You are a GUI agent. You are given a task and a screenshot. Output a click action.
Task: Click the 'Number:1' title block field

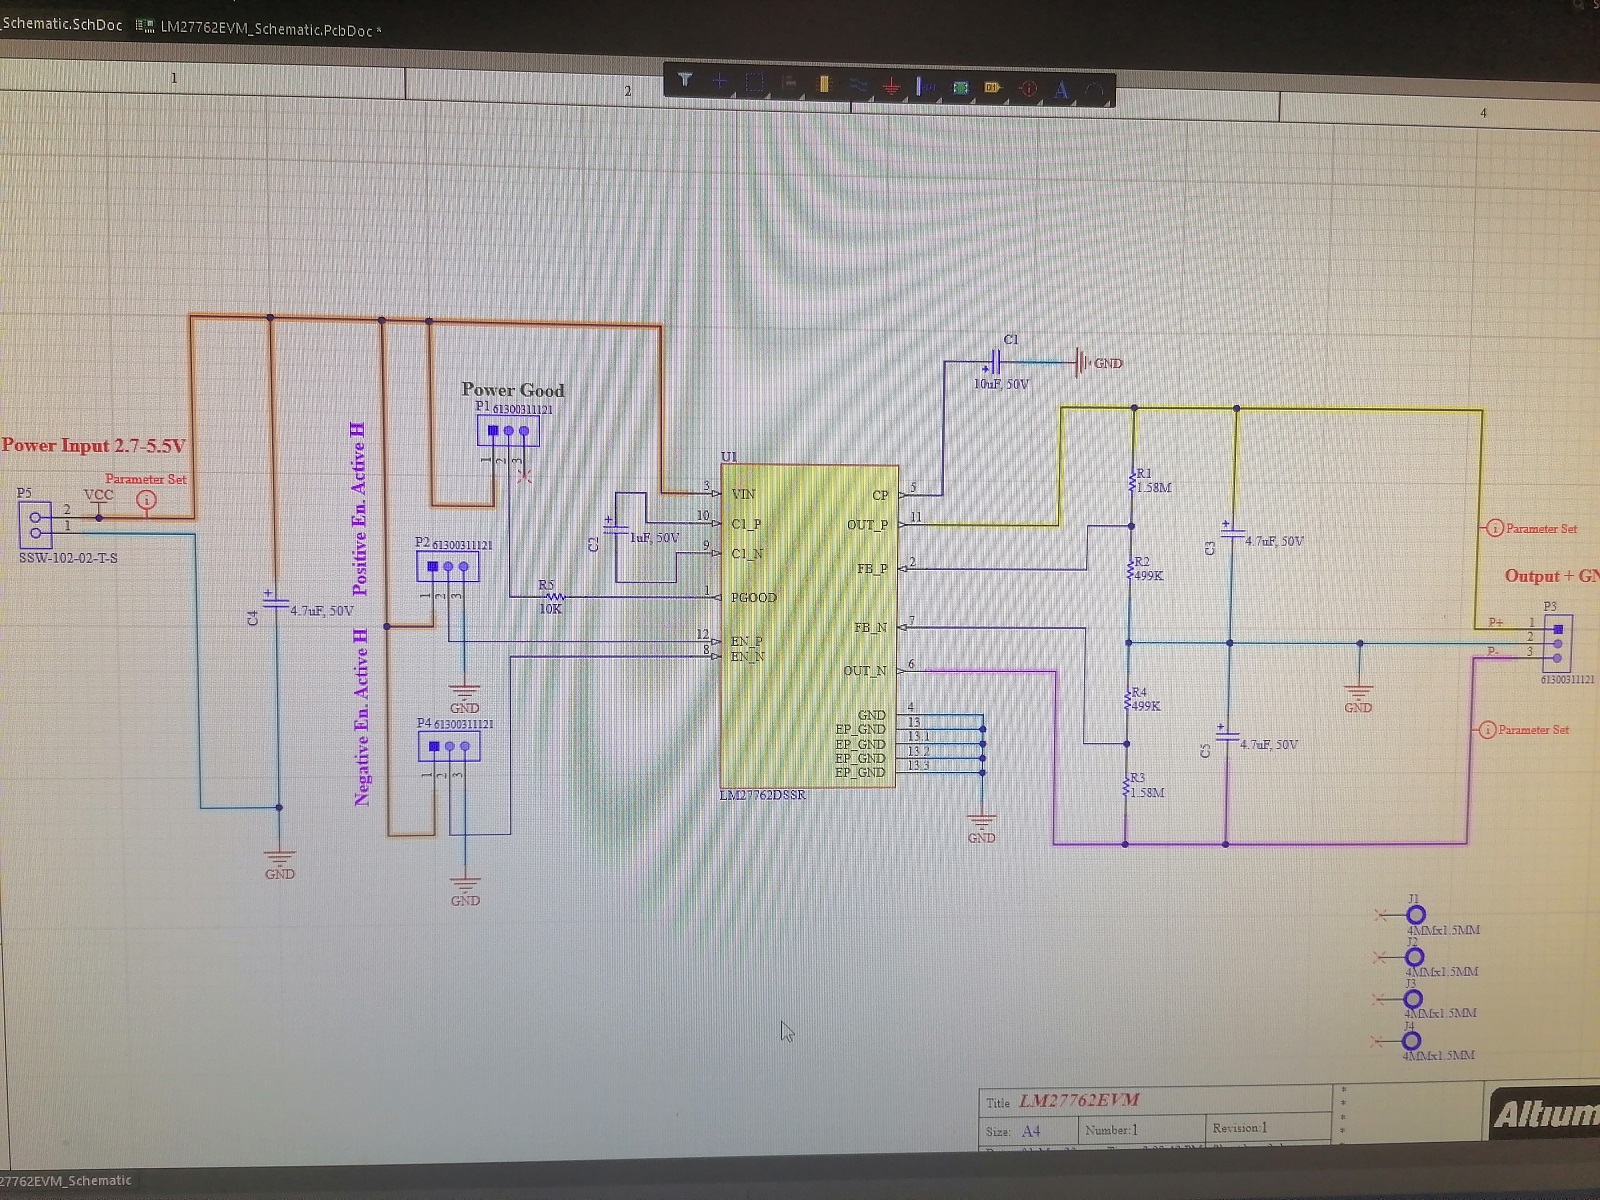[1111, 1130]
